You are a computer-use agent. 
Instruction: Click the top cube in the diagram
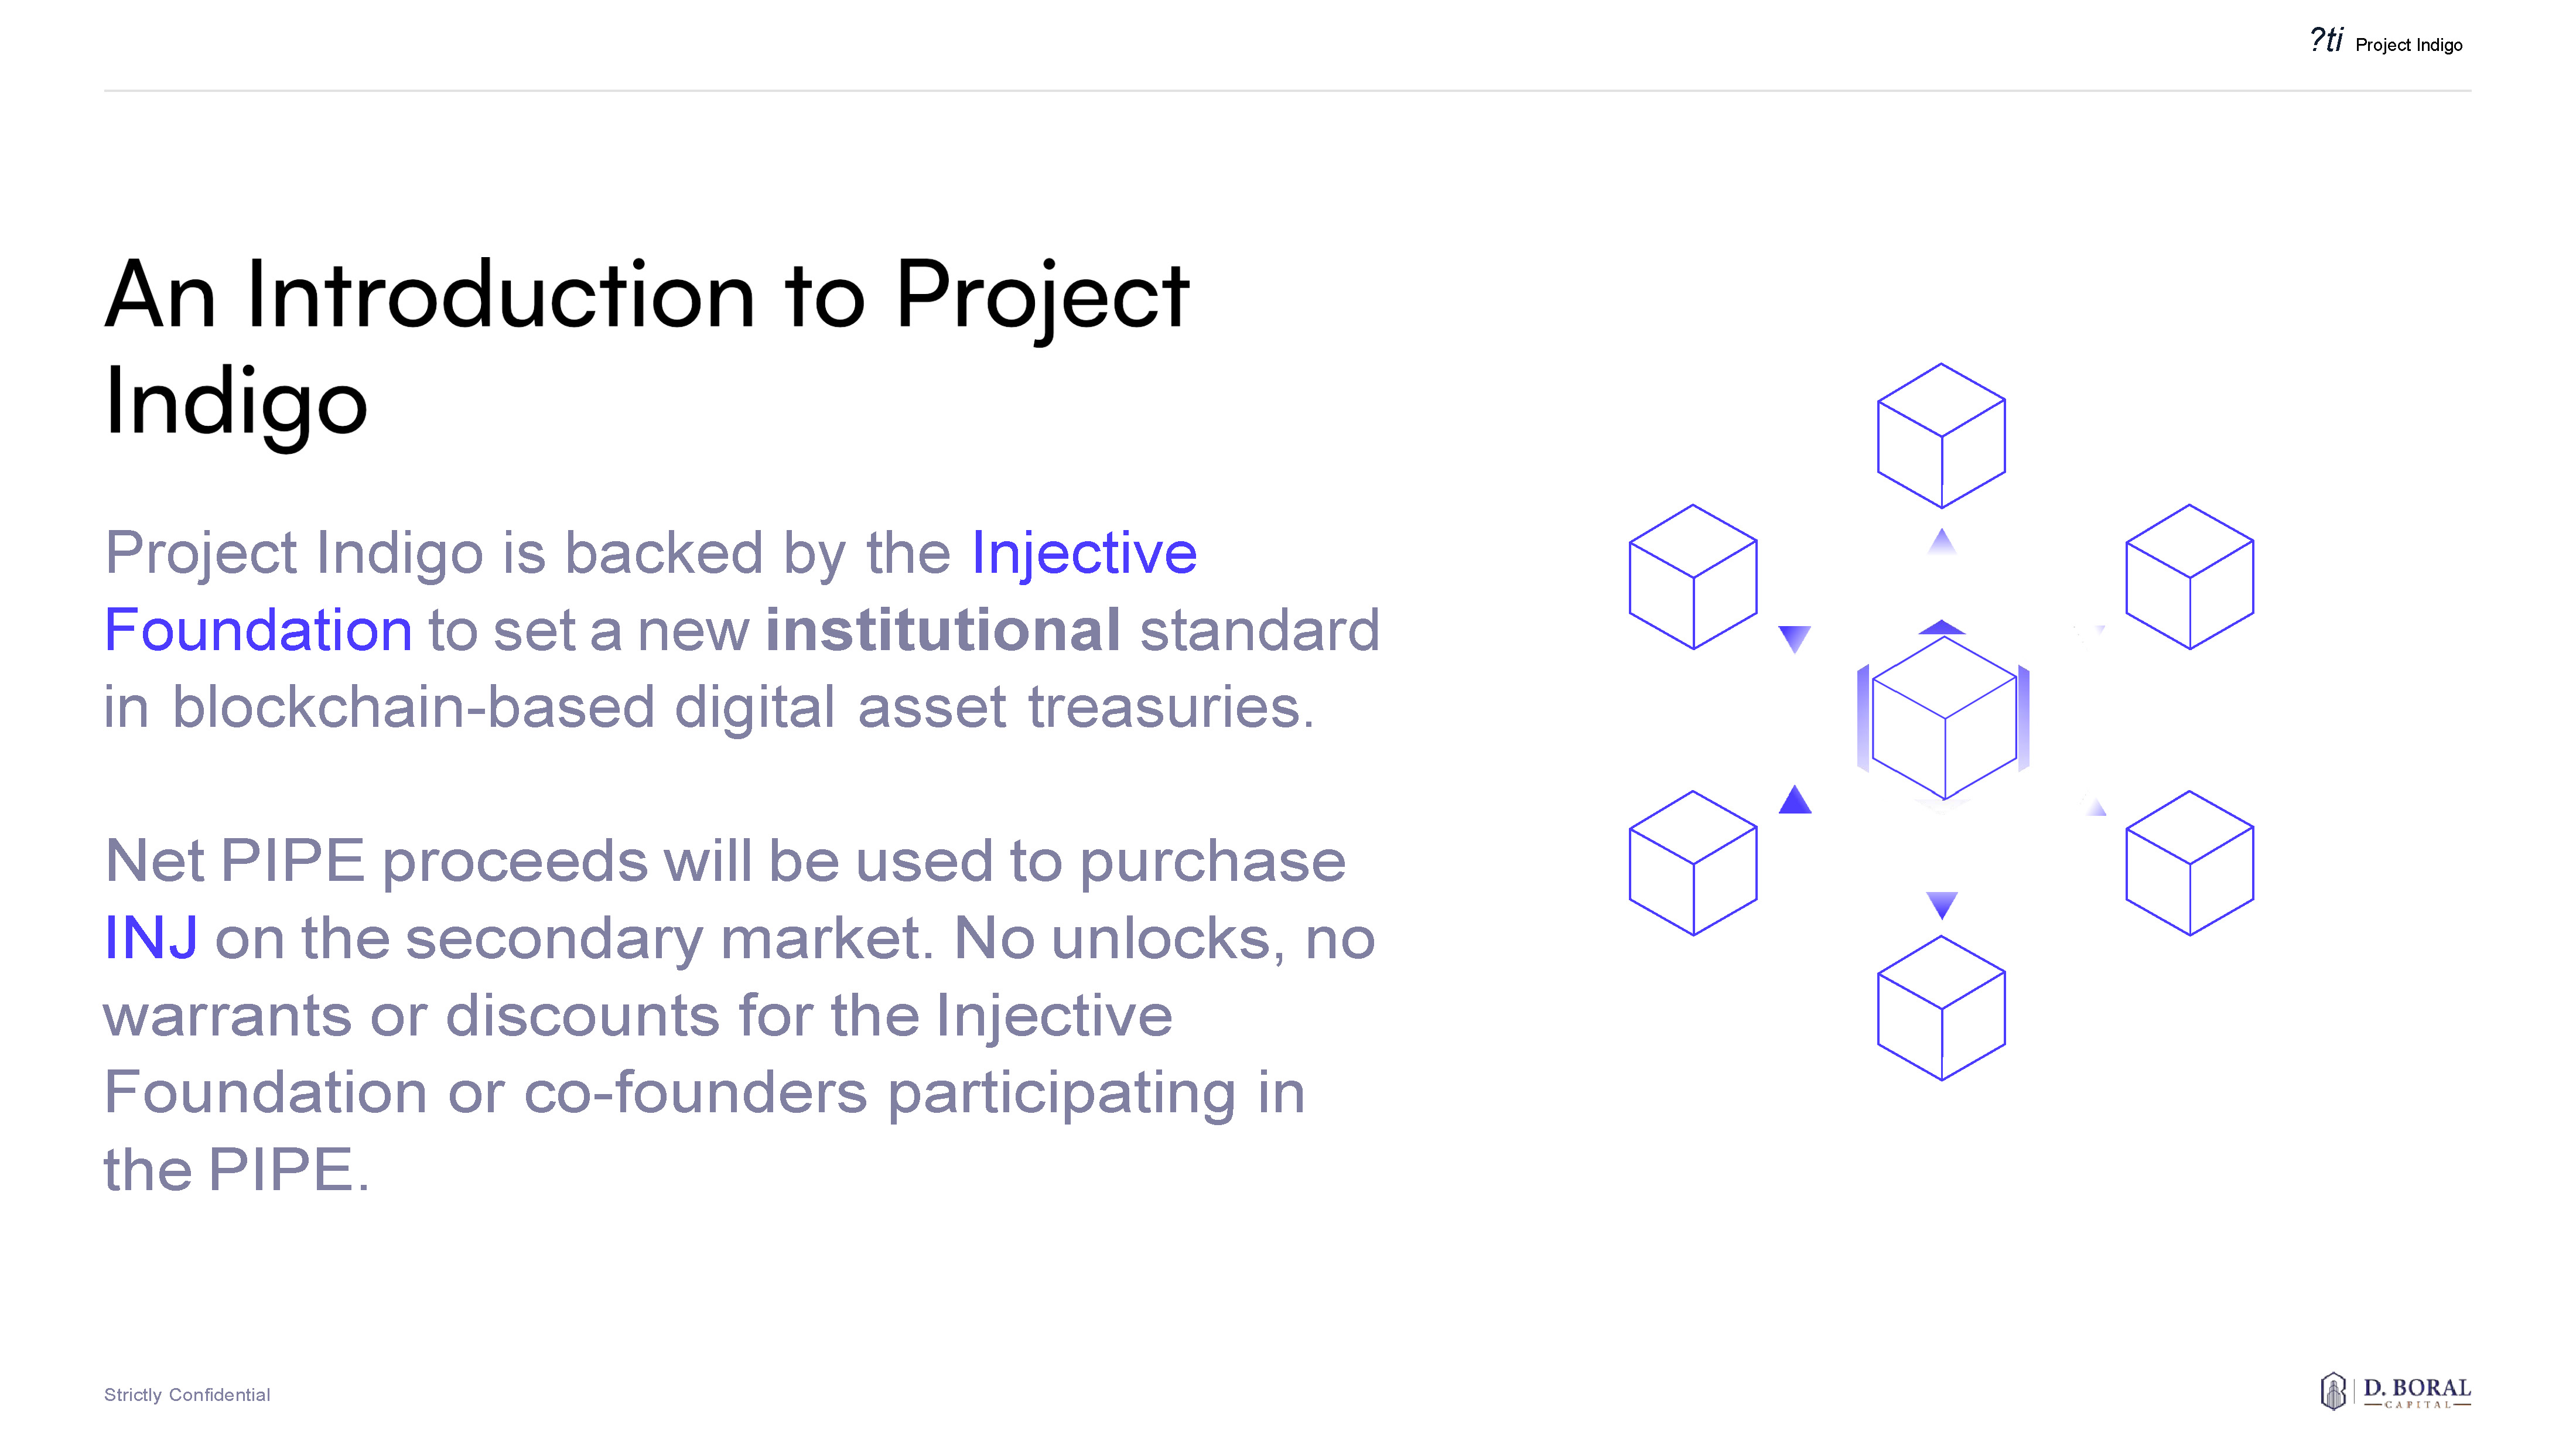1940,436
